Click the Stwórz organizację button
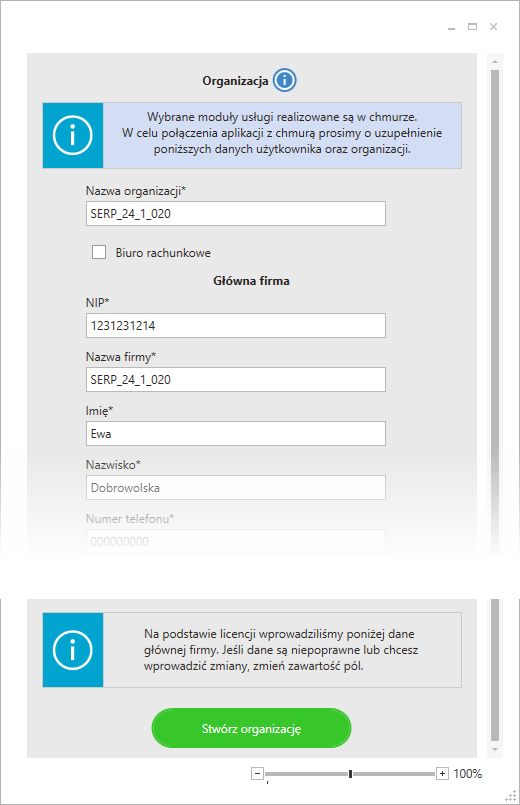 pyautogui.click(x=252, y=728)
